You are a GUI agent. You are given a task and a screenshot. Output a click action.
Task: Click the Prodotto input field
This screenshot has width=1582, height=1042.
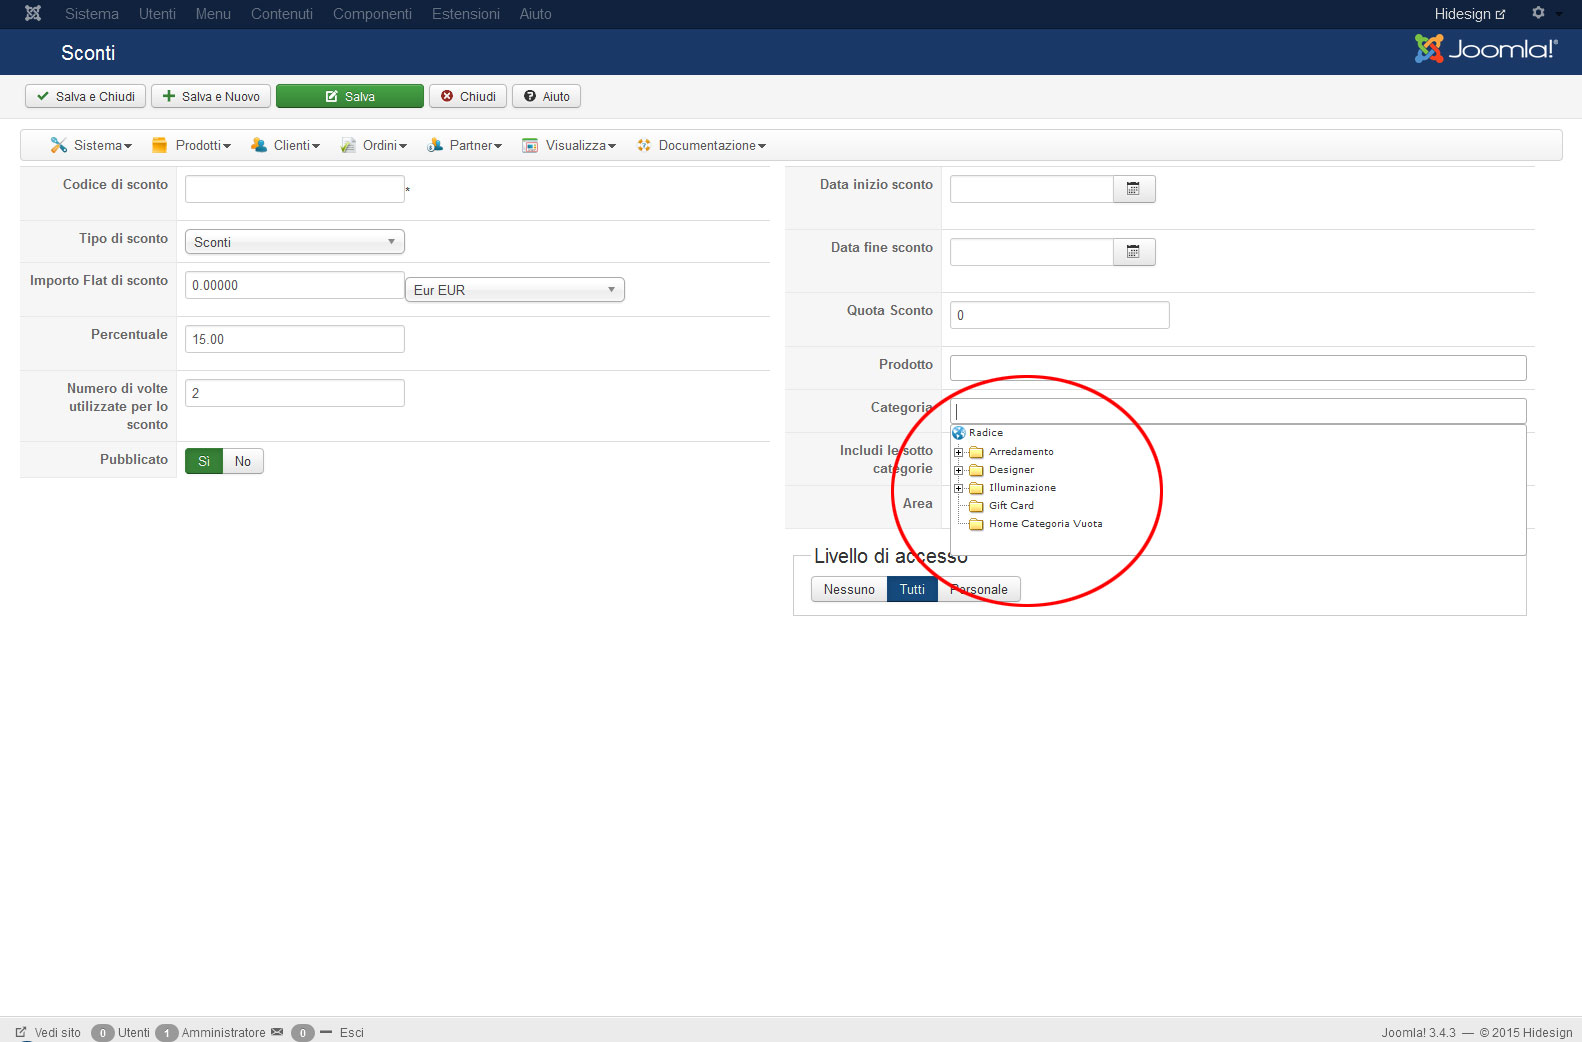(x=1238, y=368)
